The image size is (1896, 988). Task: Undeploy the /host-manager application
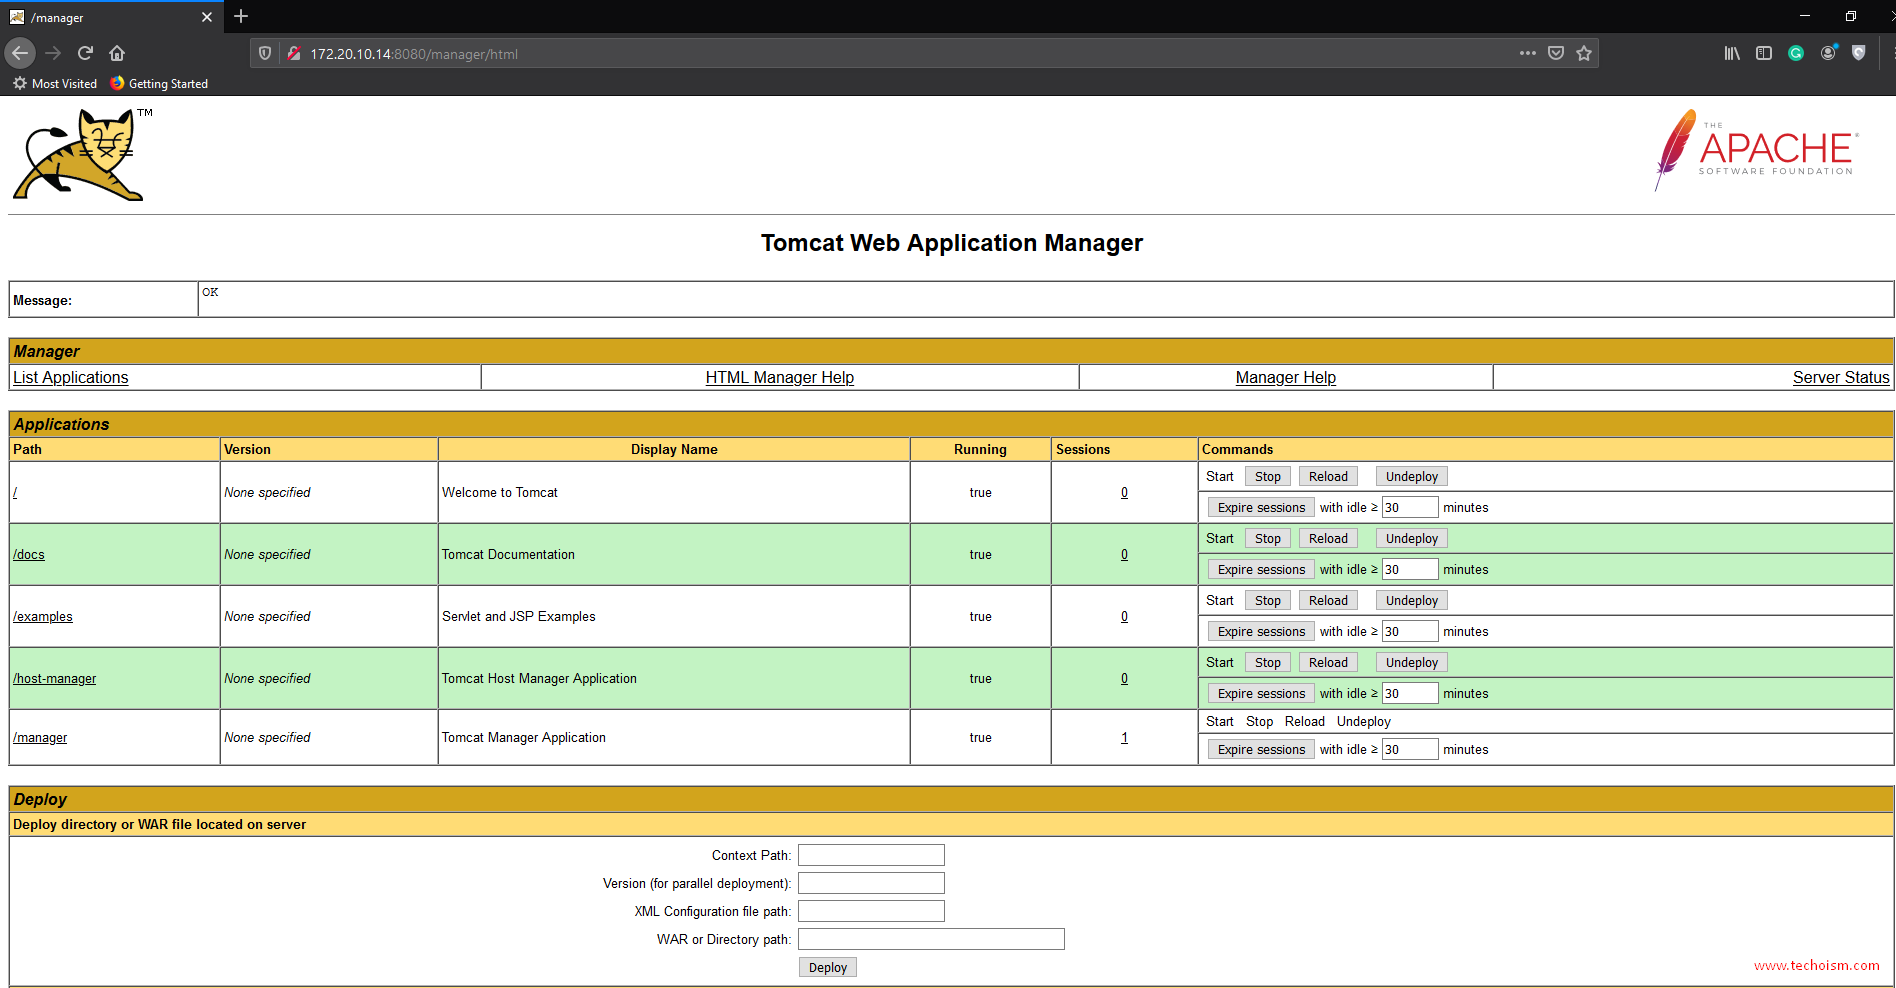point(1412,663)
